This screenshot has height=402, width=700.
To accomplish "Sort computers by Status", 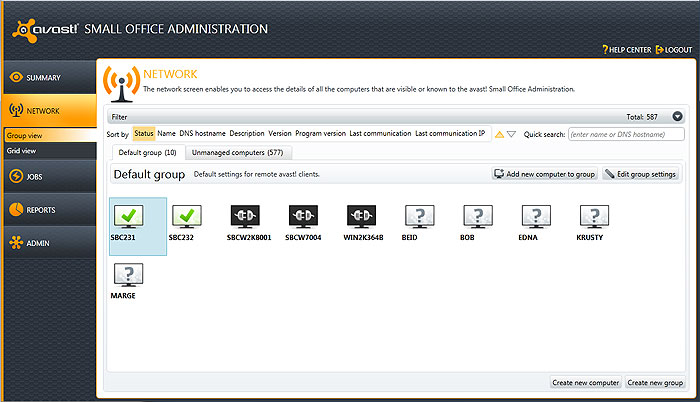I will coord(144,134).
